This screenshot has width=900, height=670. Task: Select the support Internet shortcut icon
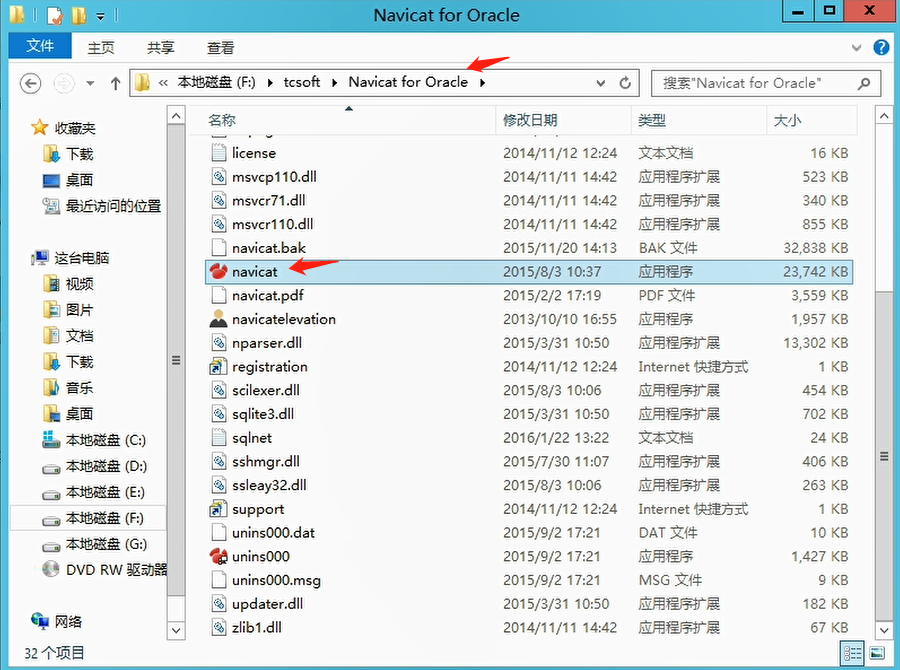point(219,509)
